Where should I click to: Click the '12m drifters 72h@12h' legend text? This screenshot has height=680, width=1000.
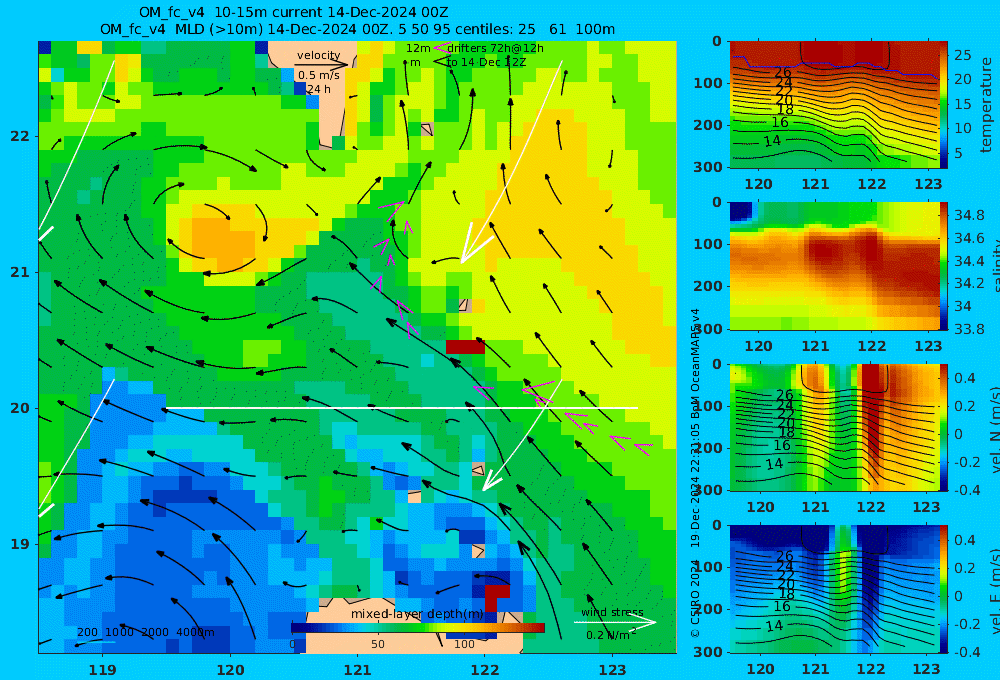tap(474, 48)
